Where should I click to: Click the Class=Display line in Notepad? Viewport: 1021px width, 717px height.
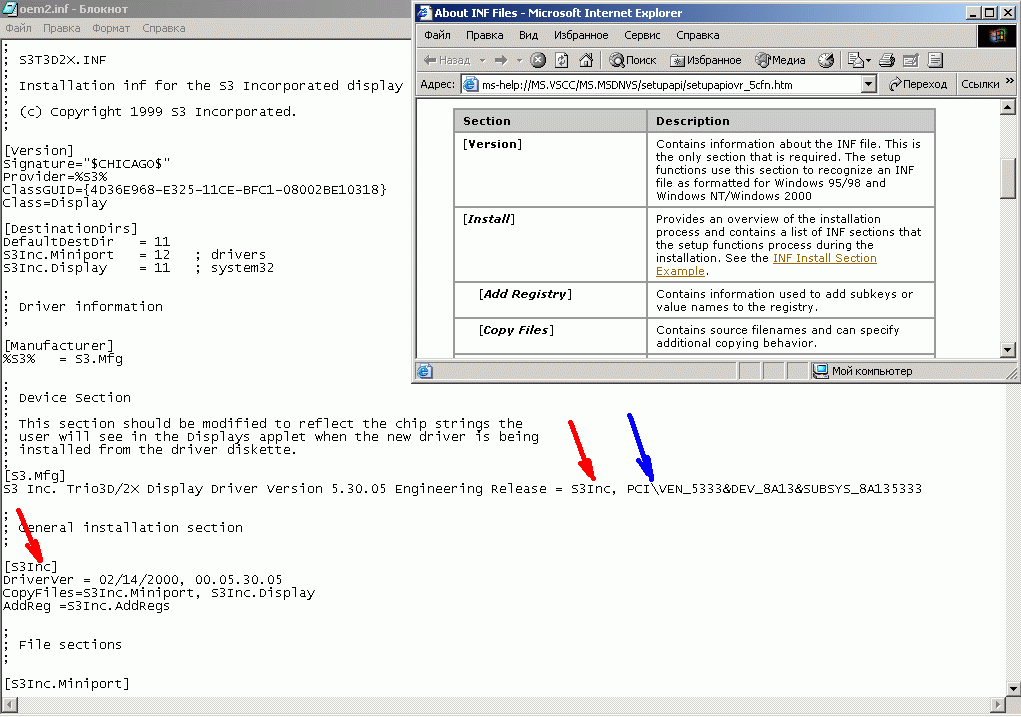tap(55, 203)
